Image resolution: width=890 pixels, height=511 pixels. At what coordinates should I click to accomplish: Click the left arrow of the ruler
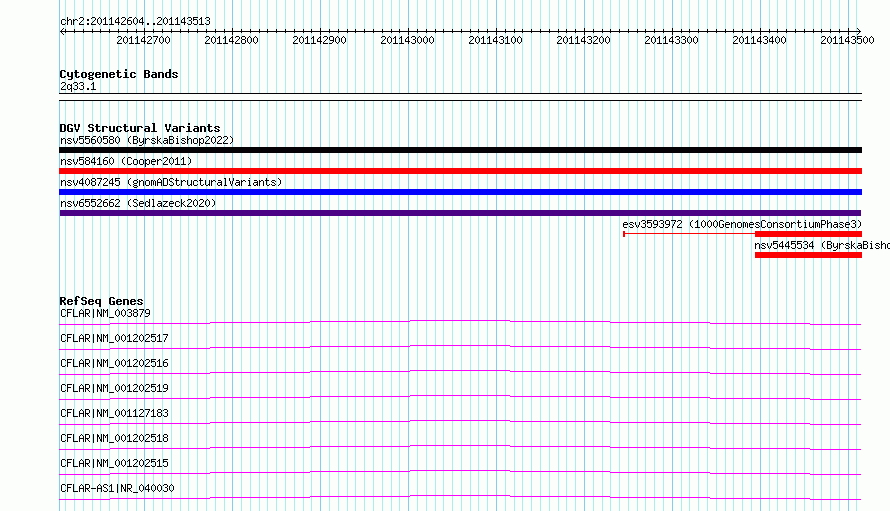pos(62,32)
